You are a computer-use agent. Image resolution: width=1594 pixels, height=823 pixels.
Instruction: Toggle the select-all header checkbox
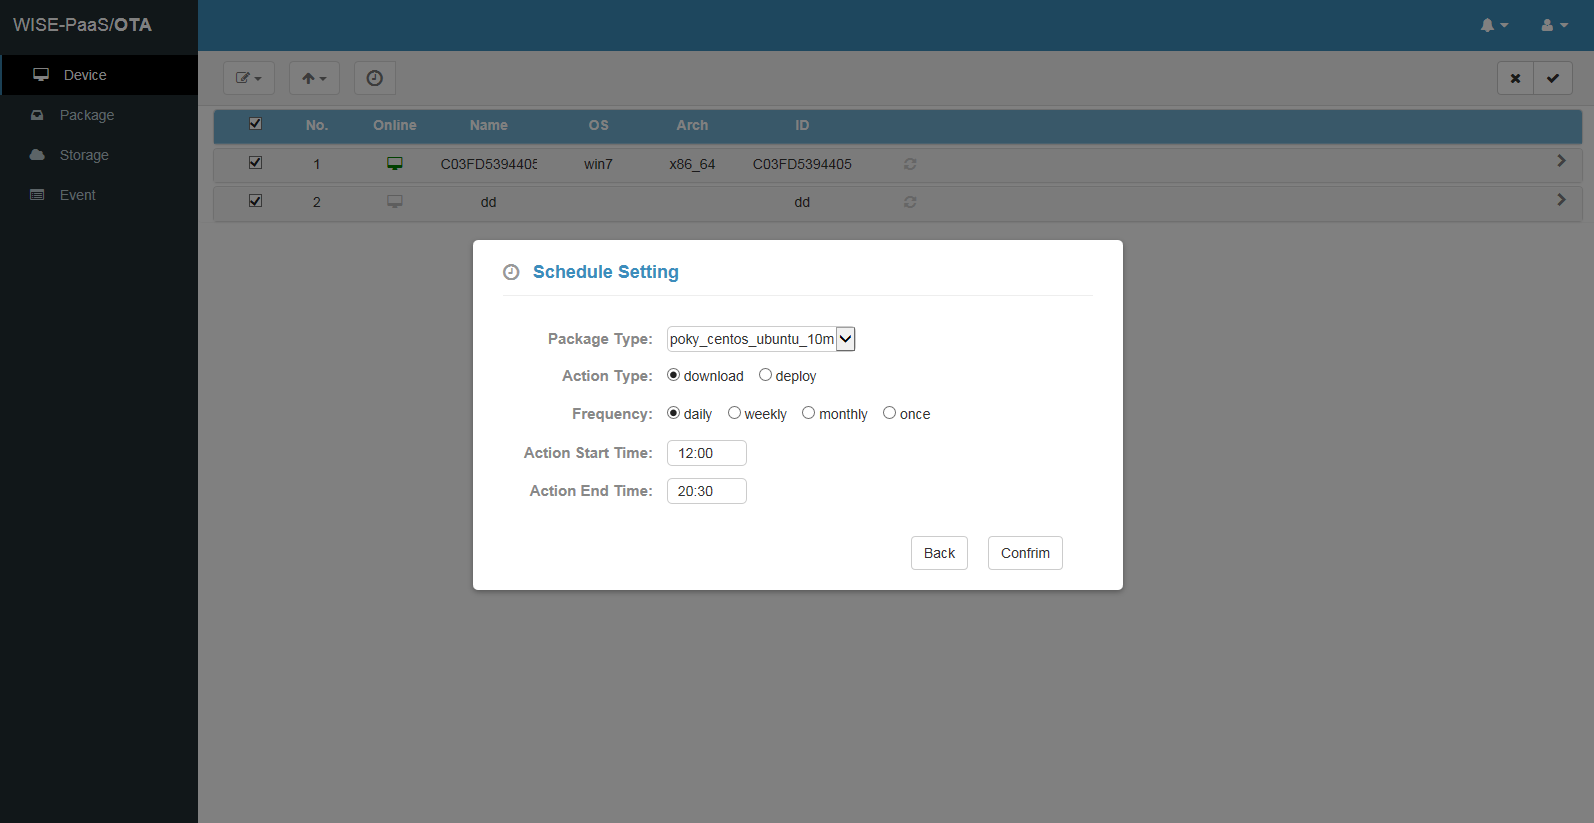tap(255, 124)
